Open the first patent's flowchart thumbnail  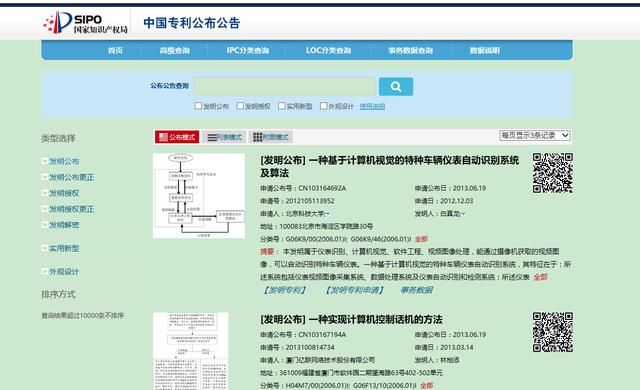[x=199, y=196]
